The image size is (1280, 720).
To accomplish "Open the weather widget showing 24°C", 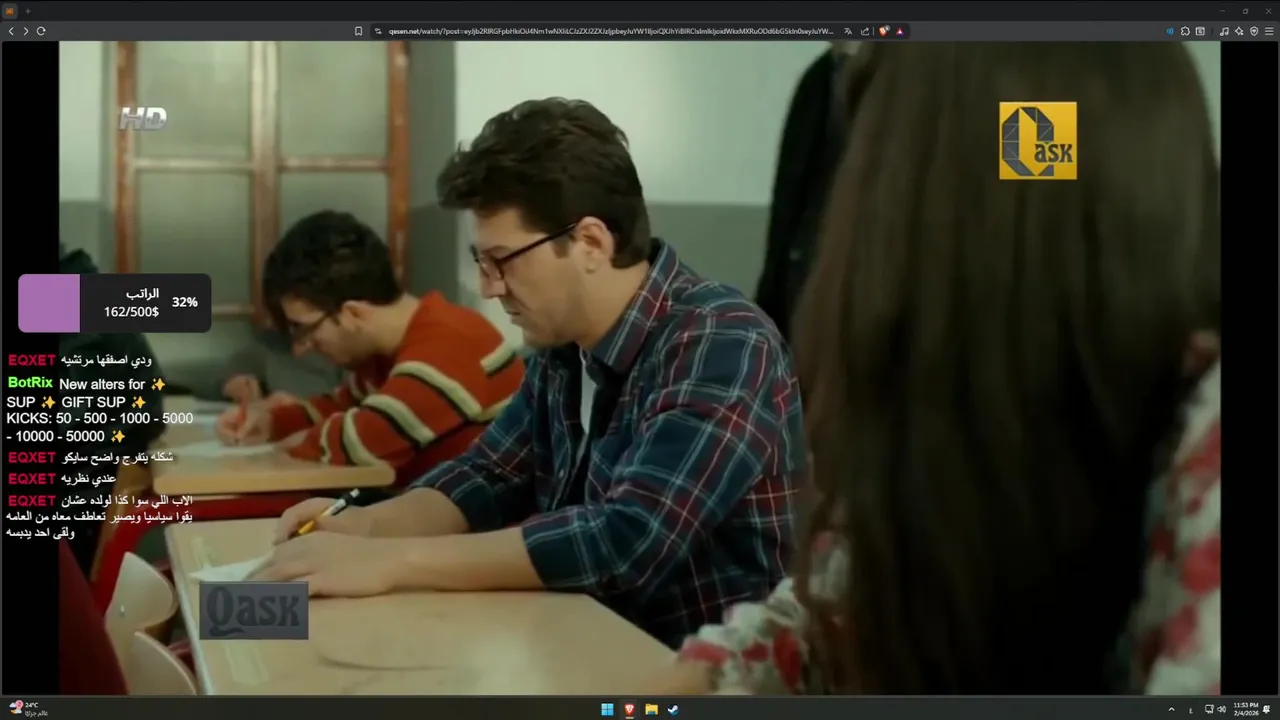I will point(28,709).
